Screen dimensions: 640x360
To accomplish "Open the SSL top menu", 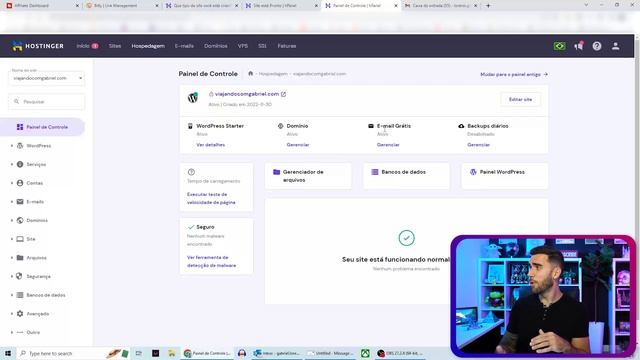I will coord(262,46).
